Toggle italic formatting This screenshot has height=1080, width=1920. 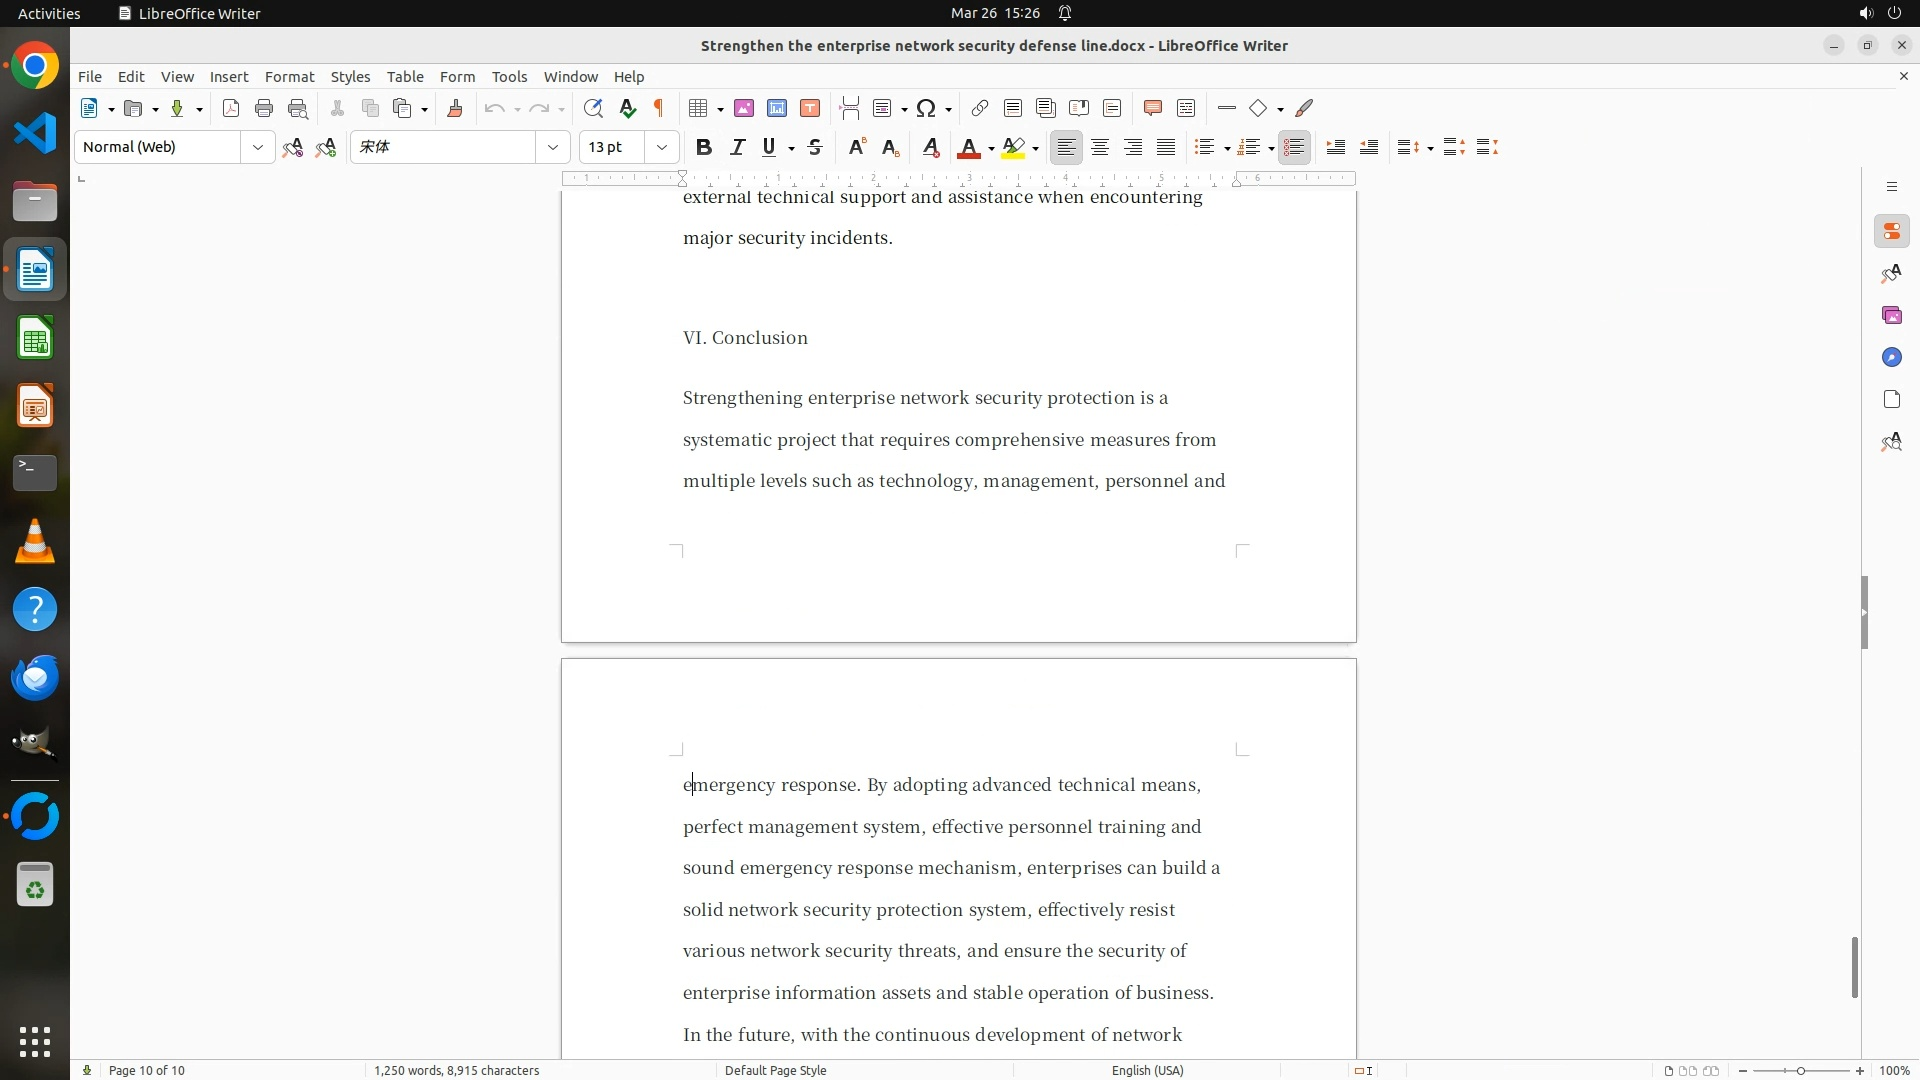coord(737,148)
